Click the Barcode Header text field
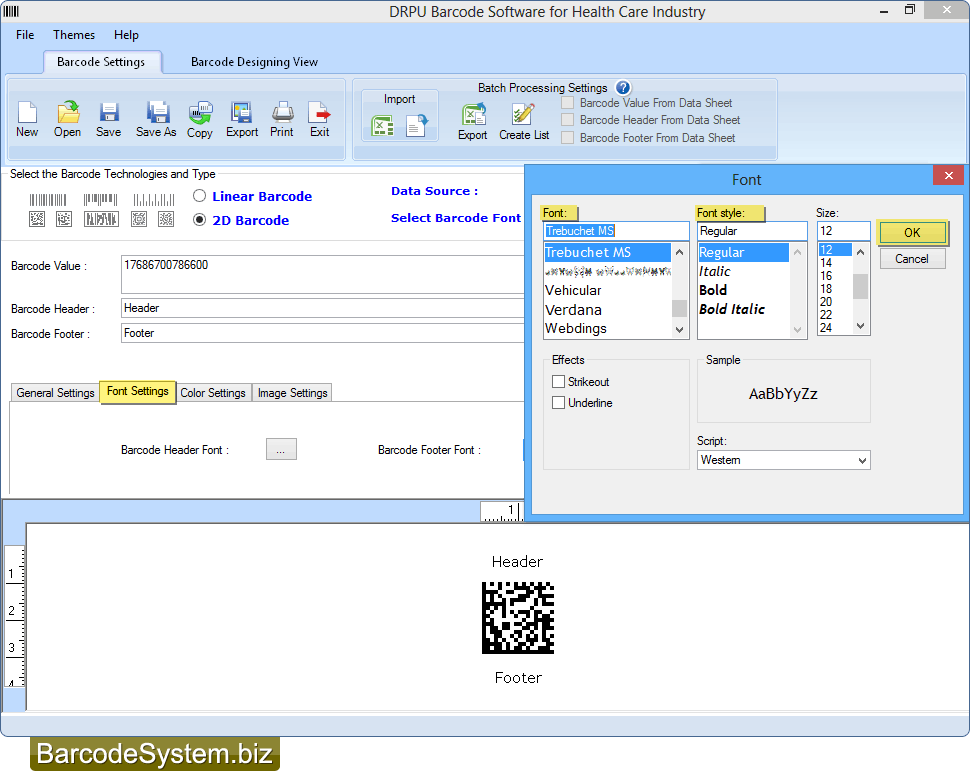The height and width of the screenshot is (771, 970). [323, 308]
